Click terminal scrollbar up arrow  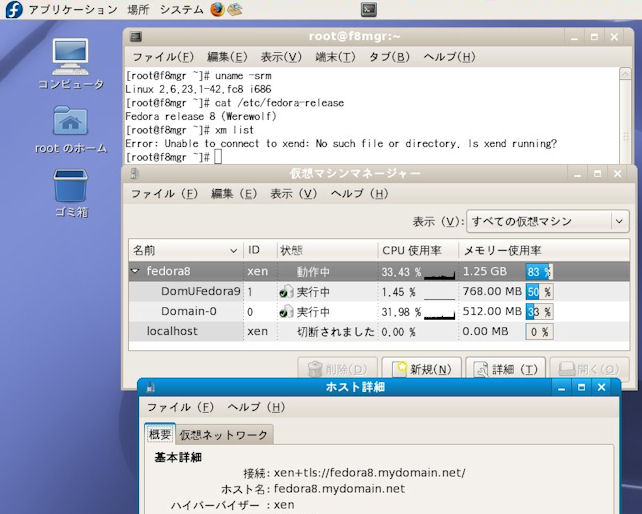(625, 74)
